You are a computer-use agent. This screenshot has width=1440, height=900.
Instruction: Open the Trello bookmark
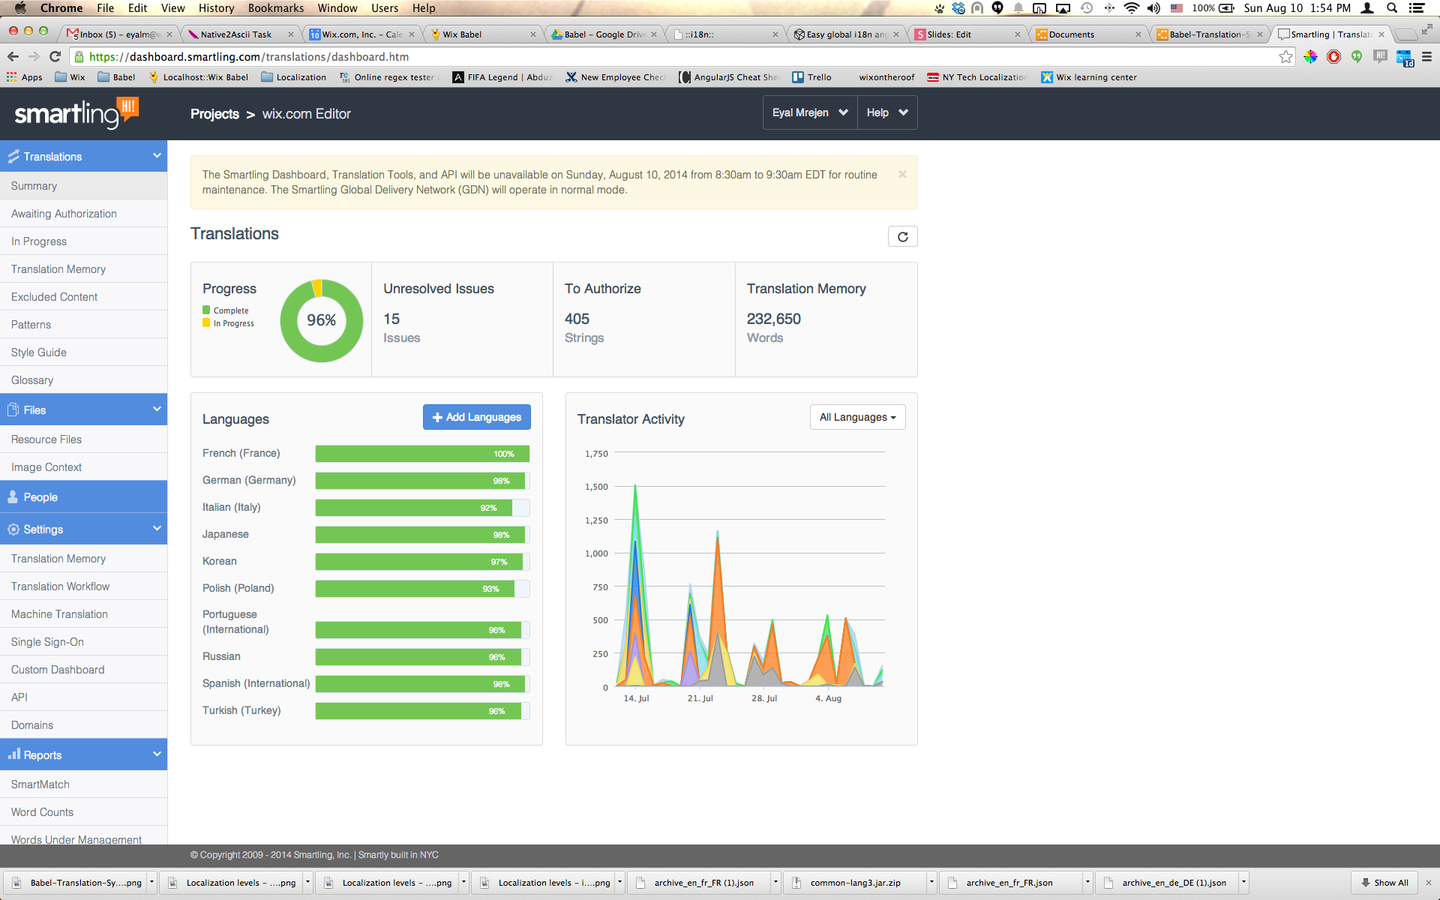(x=812, y=77)
